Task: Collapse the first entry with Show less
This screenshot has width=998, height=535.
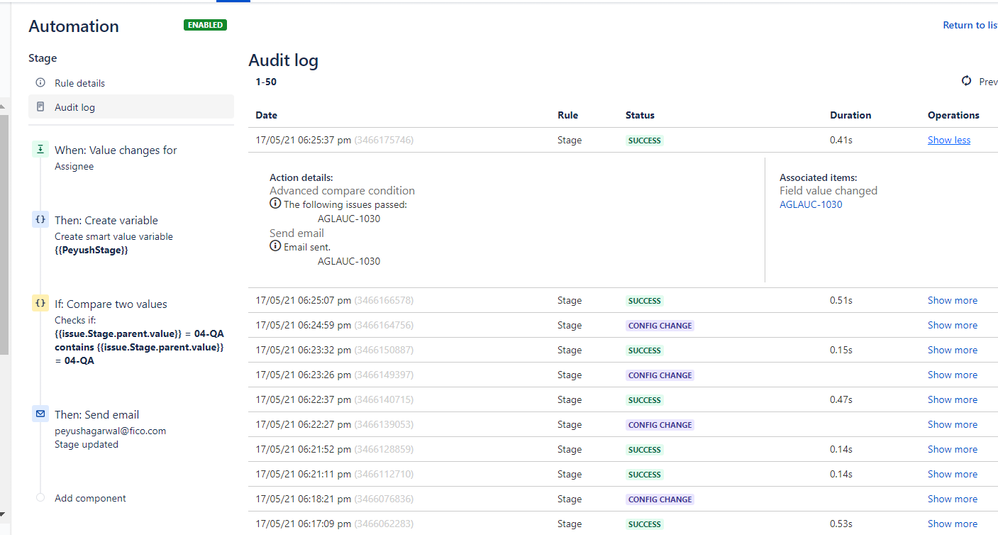Action: tap(948, 140)
